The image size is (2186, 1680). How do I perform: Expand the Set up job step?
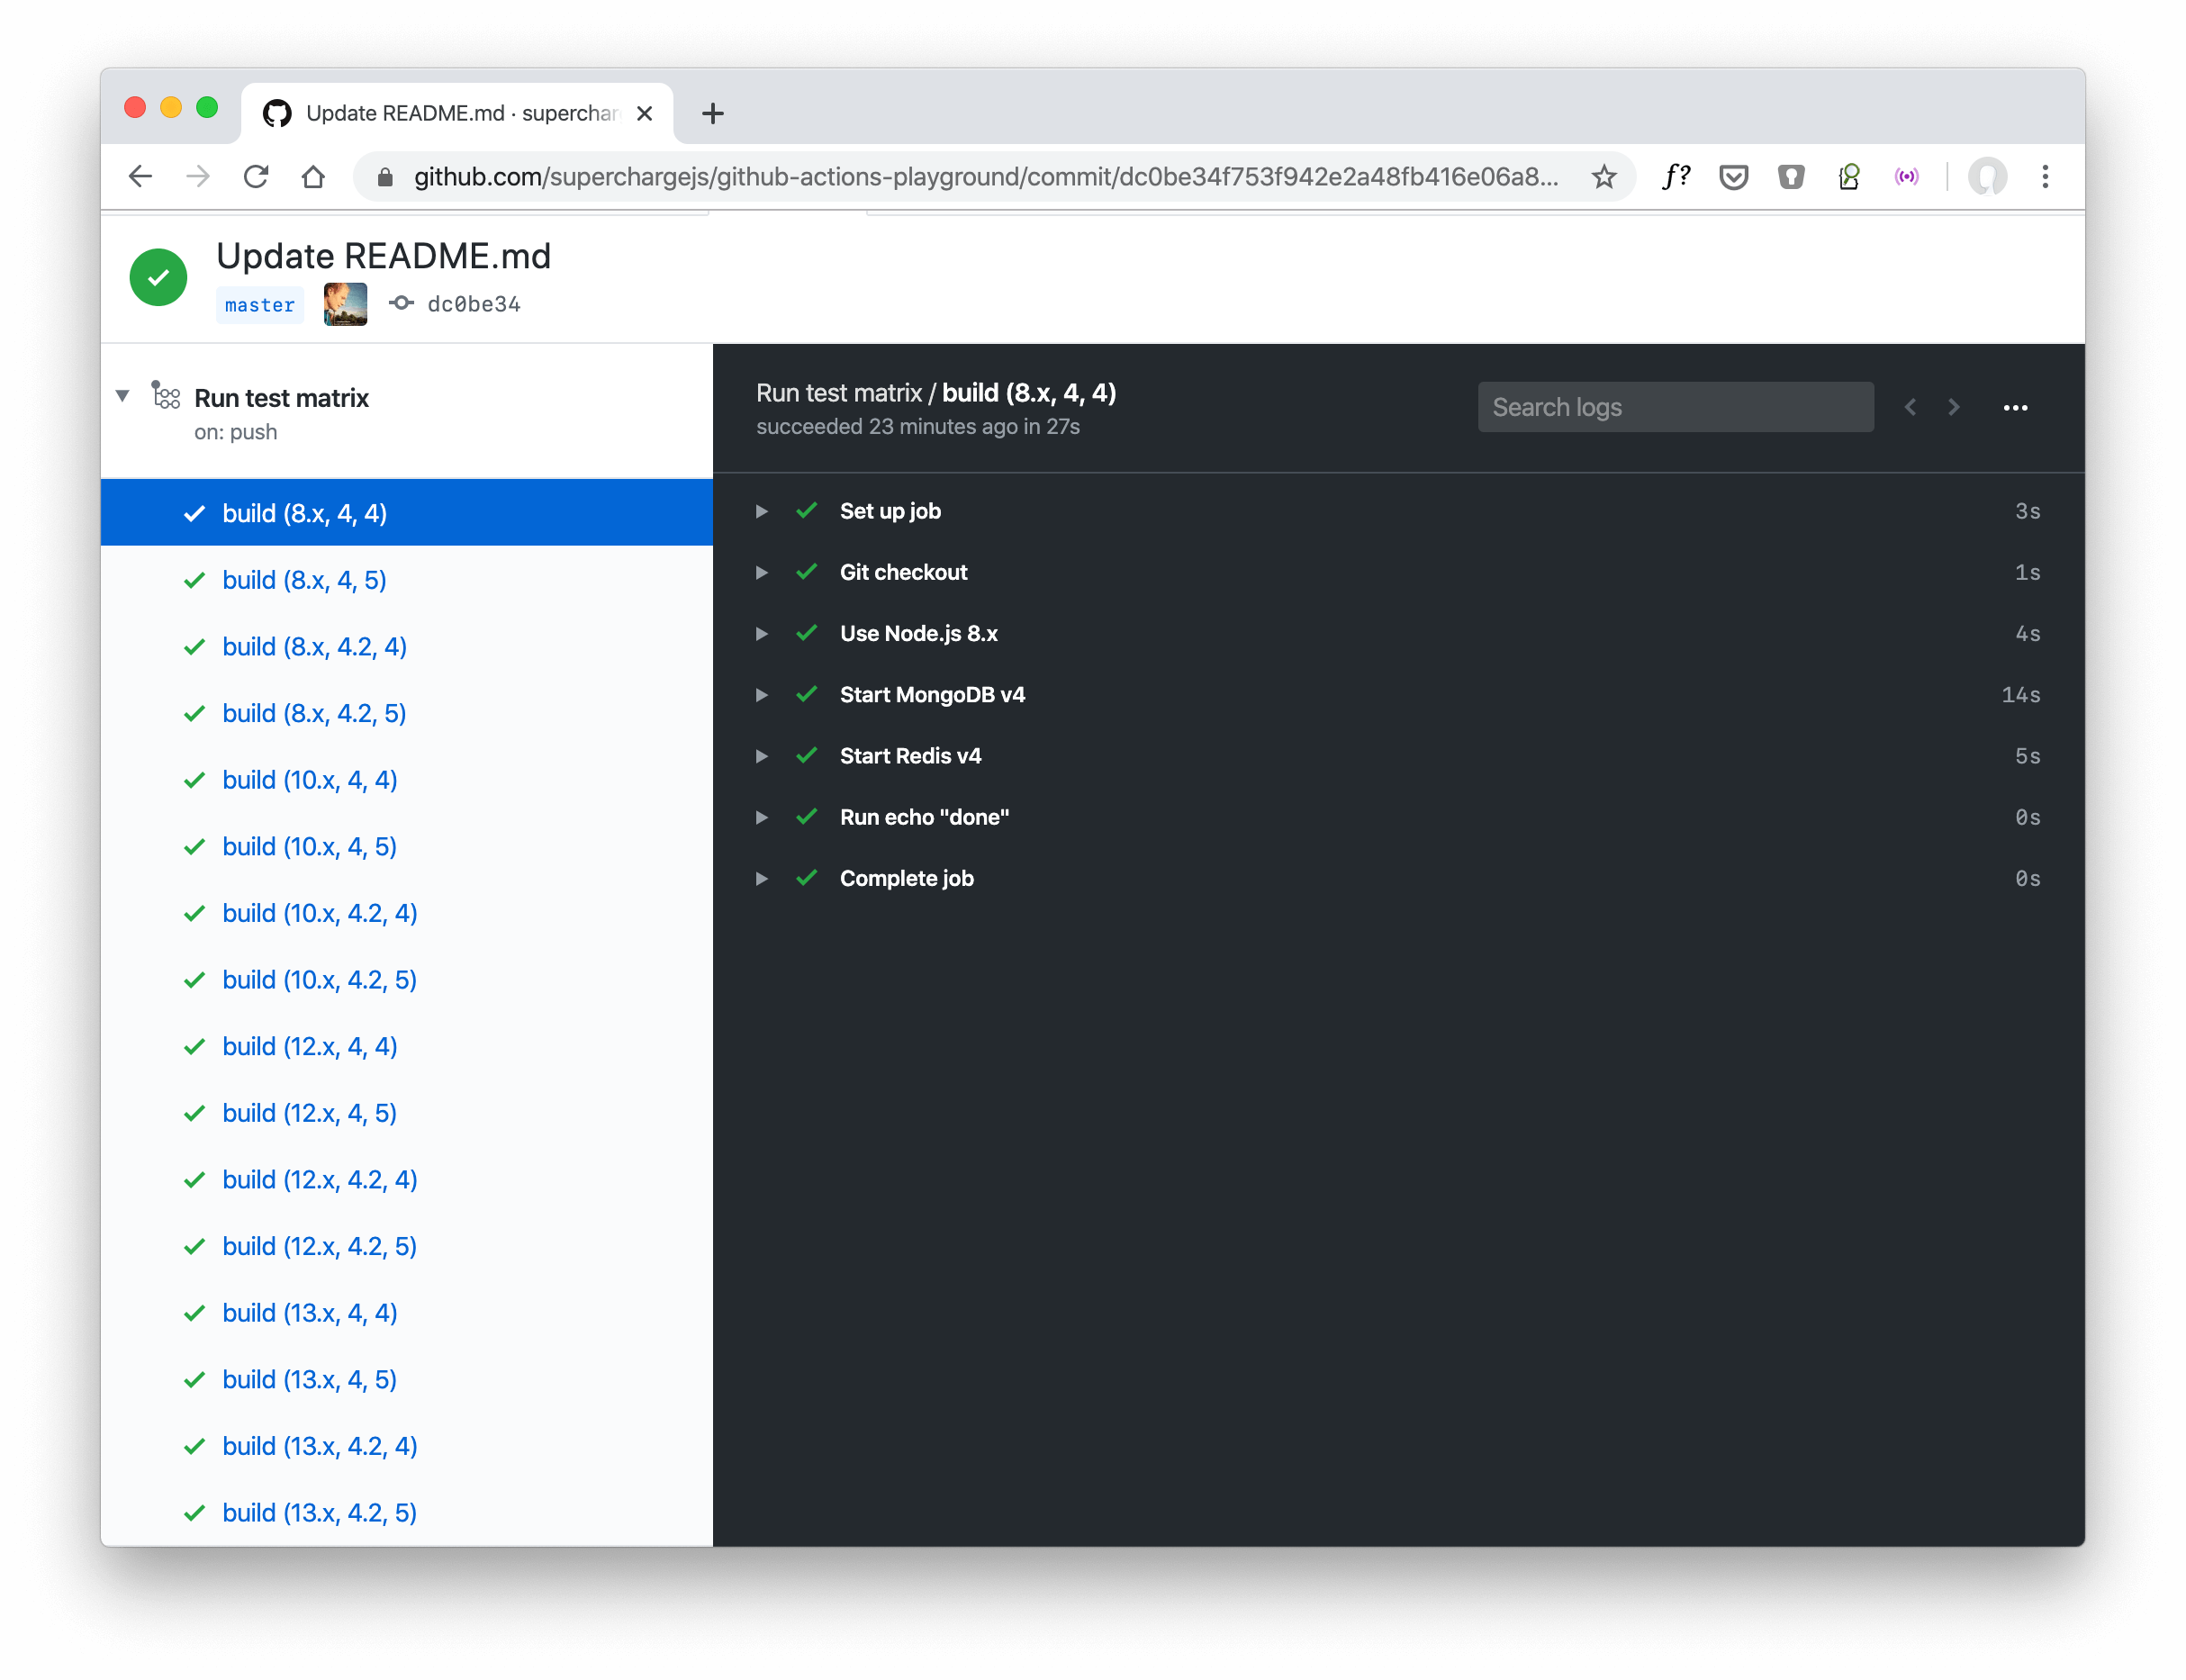(x=762, y=511)
